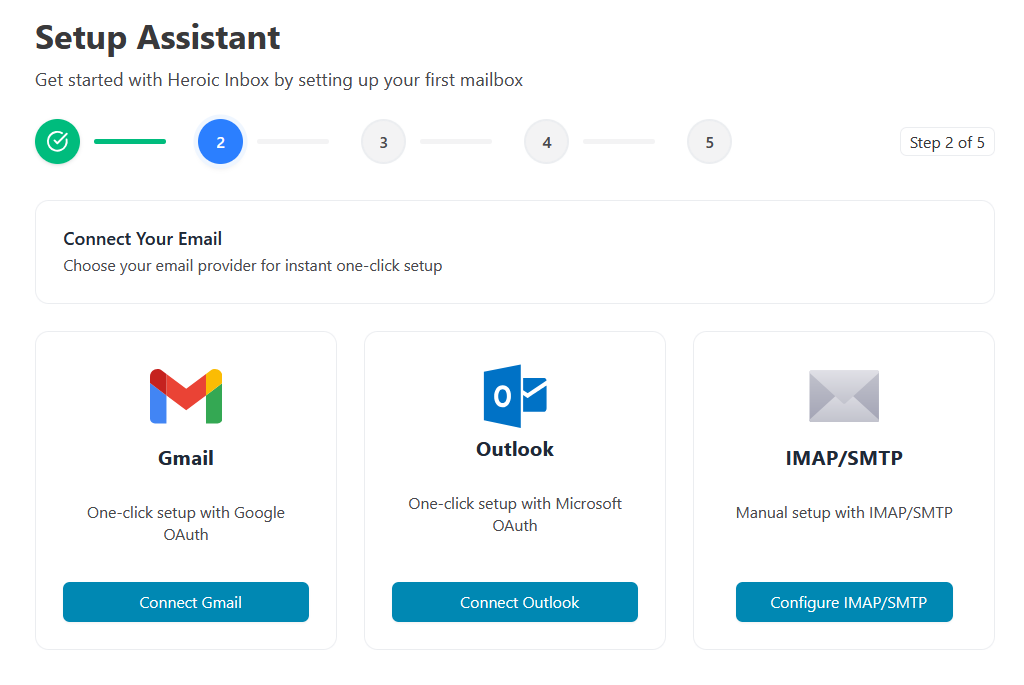Click the "Connect Your Email" heading

[x=143, y=239]
